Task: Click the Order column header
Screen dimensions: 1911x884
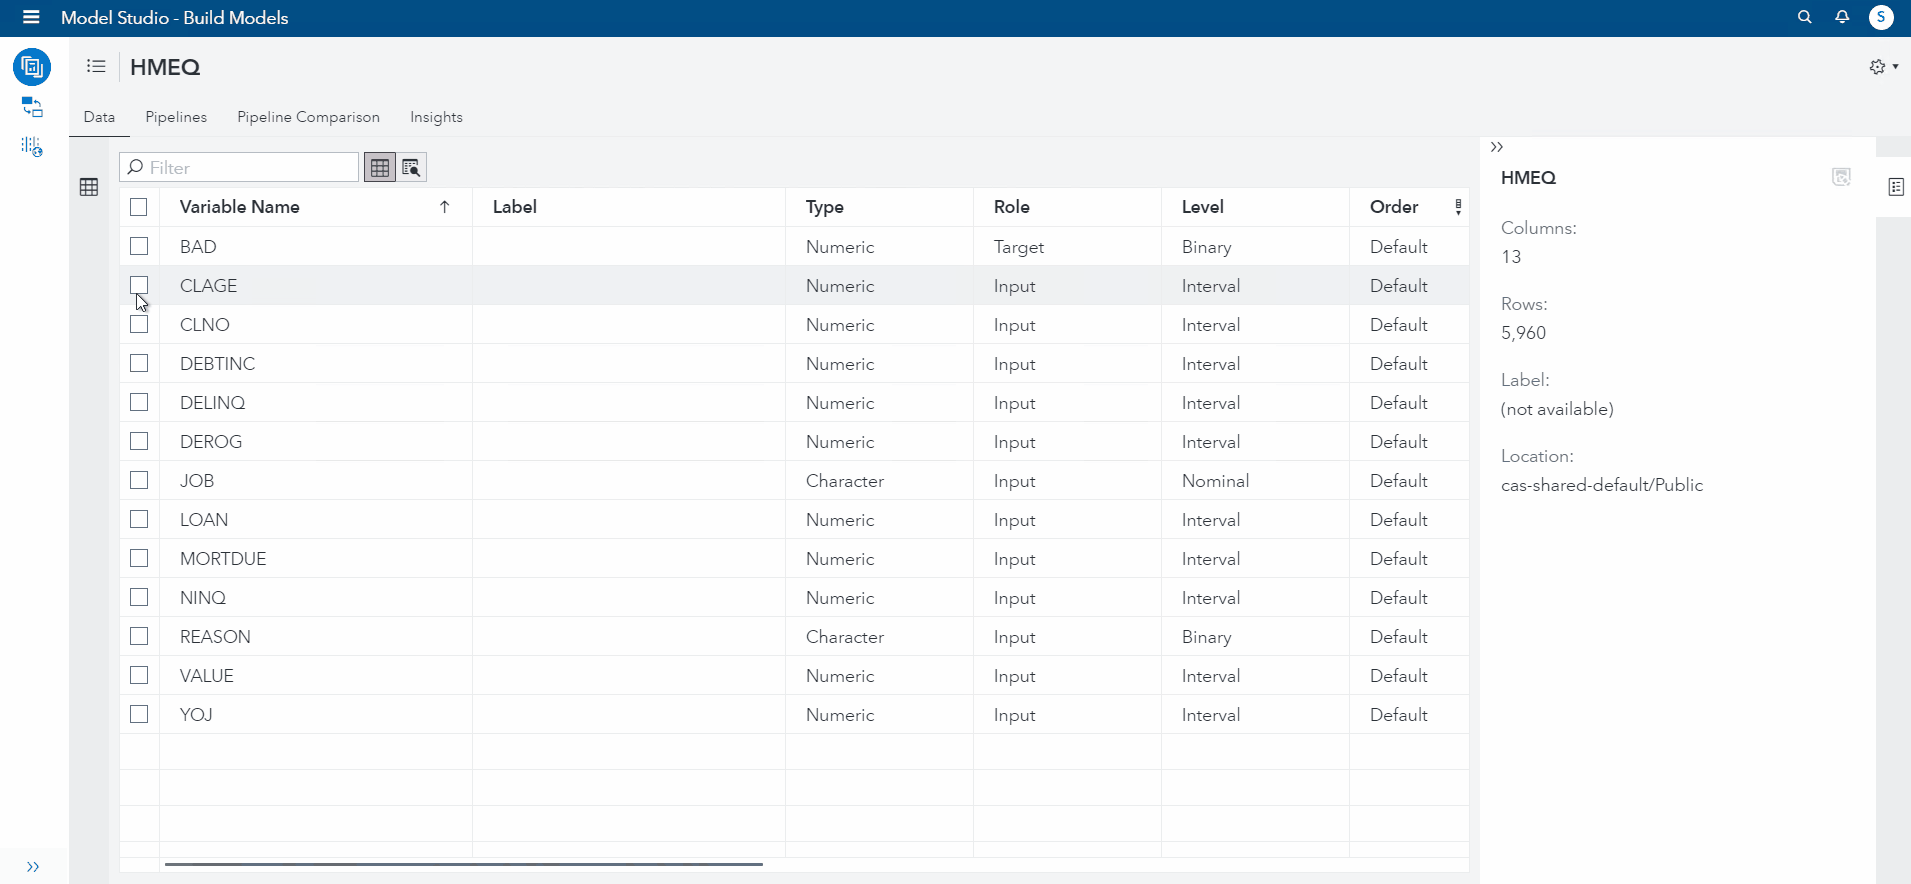Action: 1409,207
